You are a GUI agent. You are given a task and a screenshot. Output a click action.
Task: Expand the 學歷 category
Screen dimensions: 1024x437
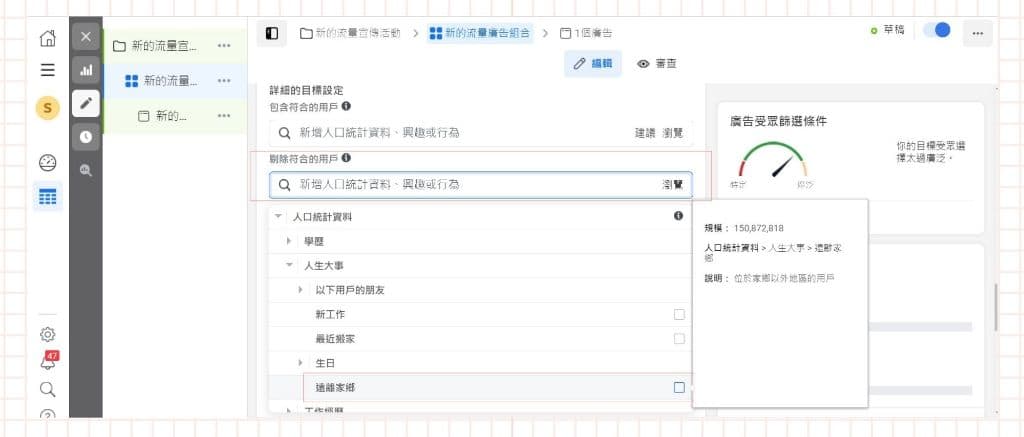point(289,241)
